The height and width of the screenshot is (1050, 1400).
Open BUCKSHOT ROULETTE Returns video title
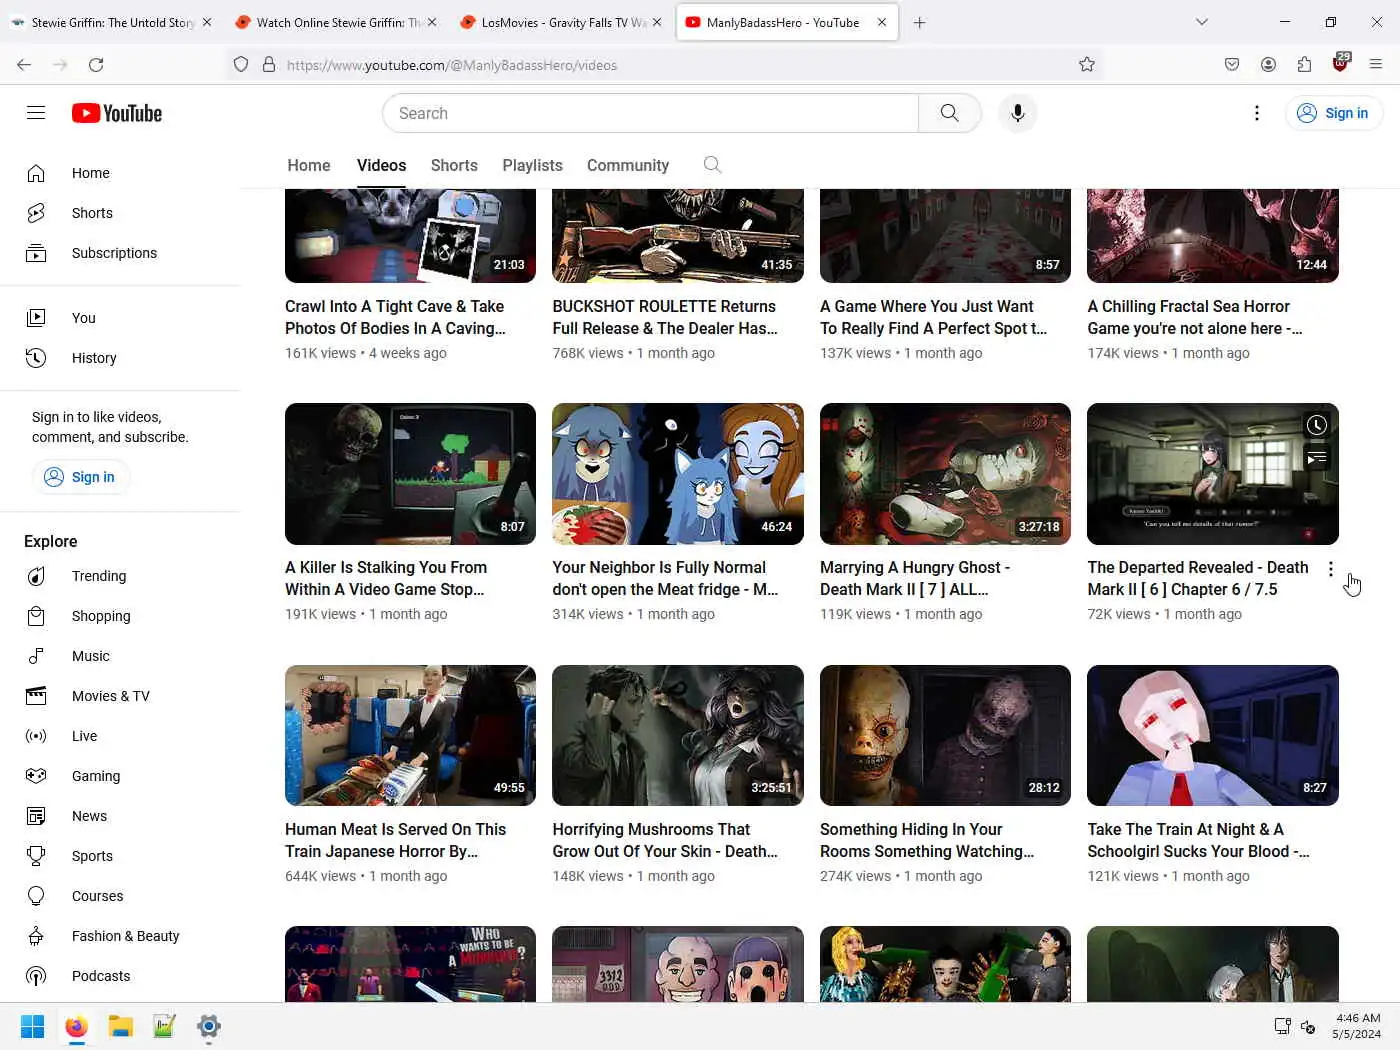click(x=665, y=317)
